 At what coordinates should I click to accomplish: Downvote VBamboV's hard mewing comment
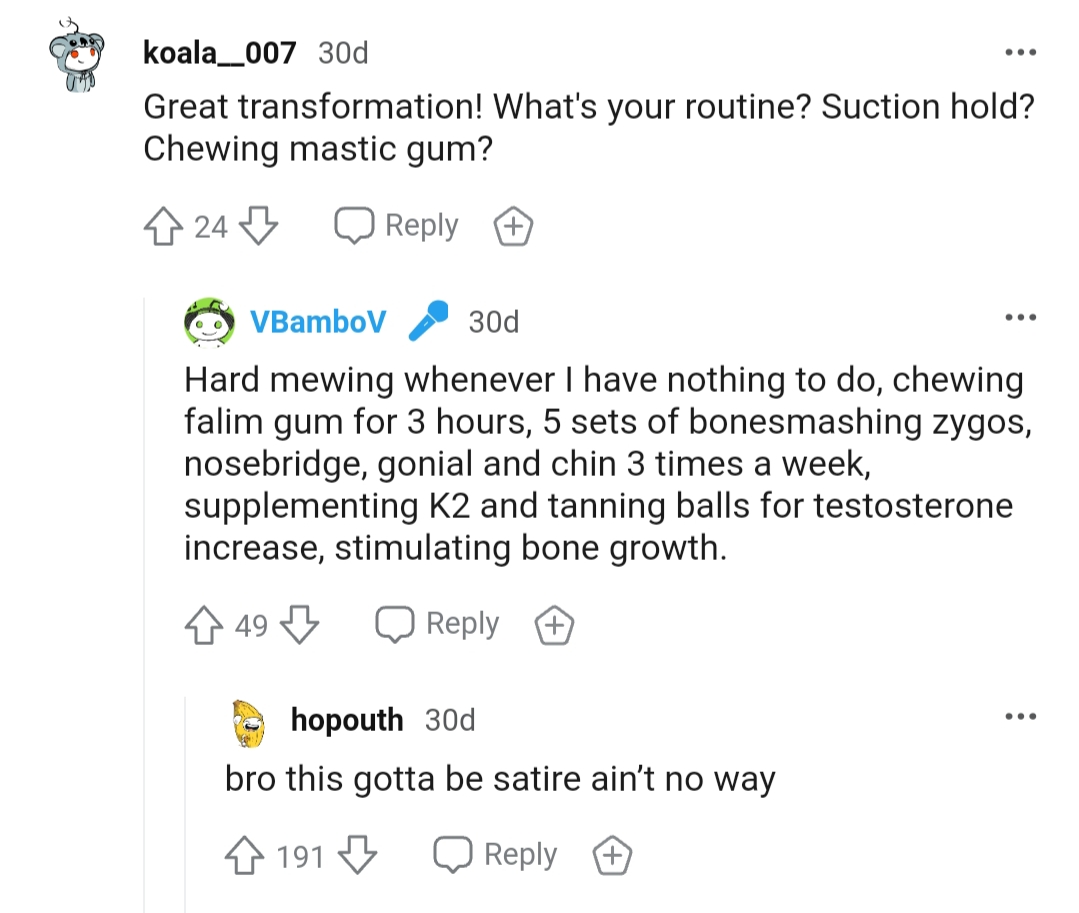coord(299,625)
